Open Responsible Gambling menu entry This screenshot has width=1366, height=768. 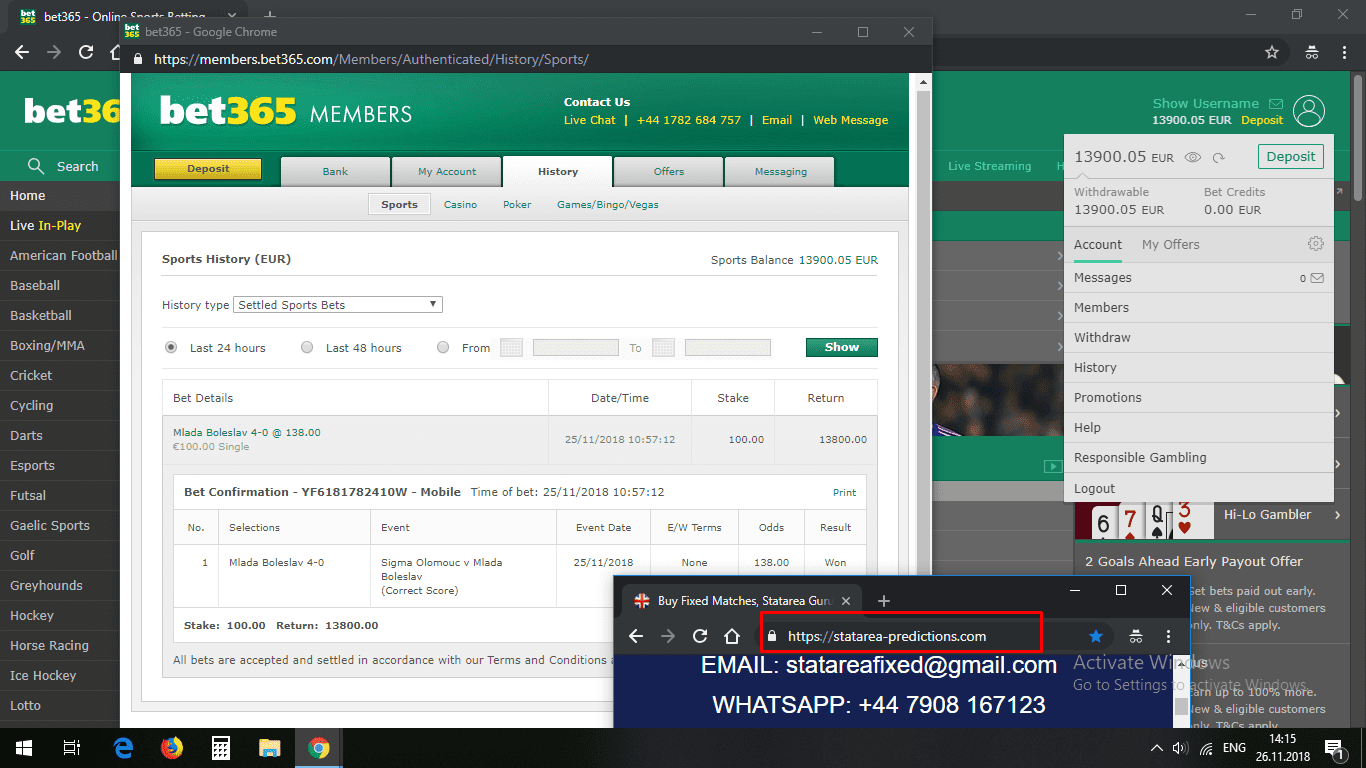[x=1199, y=458]
